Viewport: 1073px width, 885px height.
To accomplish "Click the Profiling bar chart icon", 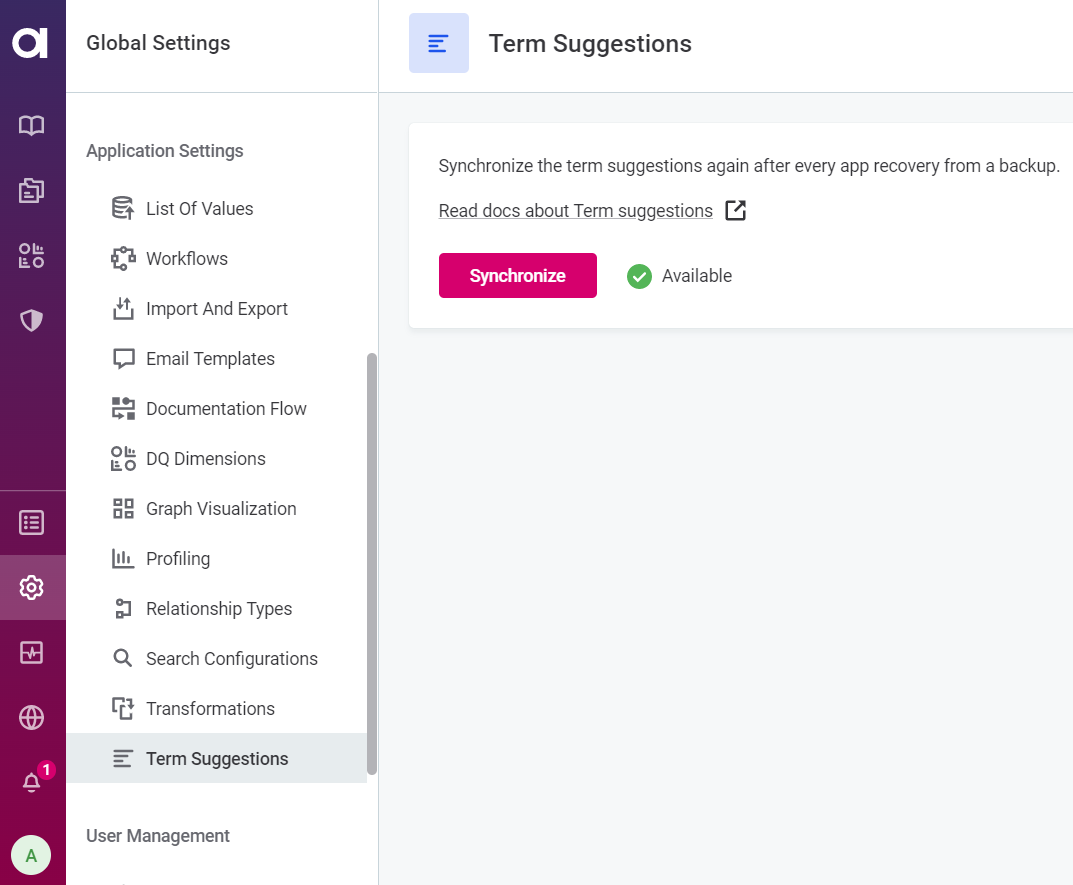I will pyautogui.click(x=122, y=558).
